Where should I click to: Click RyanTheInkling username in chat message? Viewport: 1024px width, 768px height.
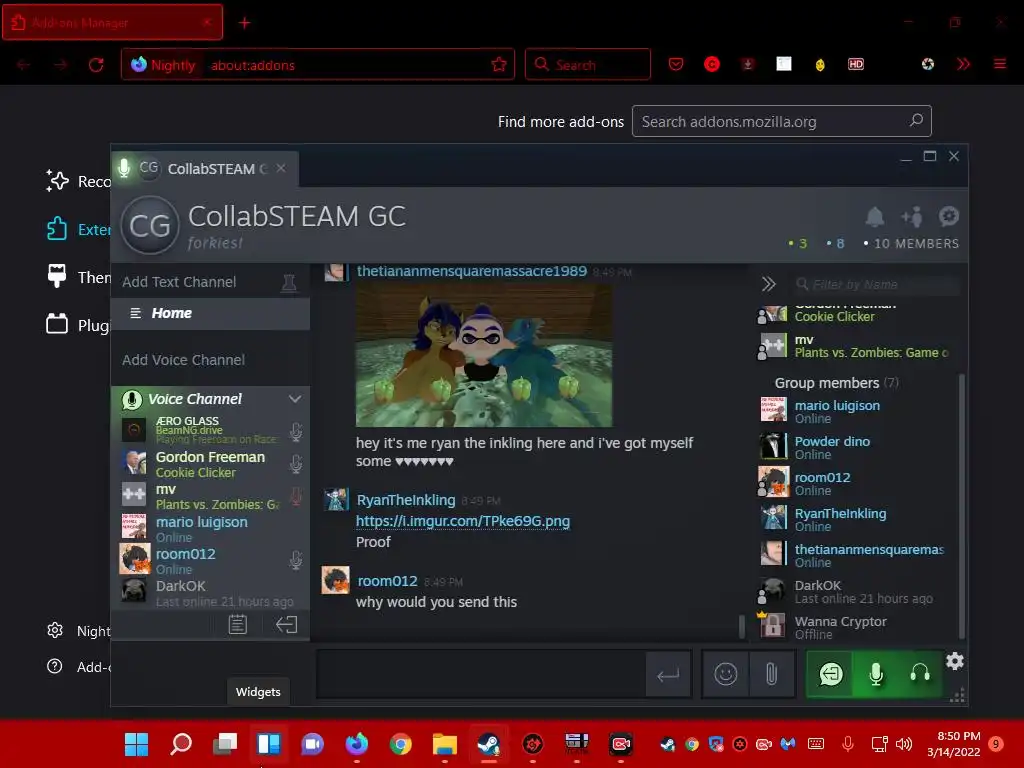pyautogui.click(x=406, y=500)
